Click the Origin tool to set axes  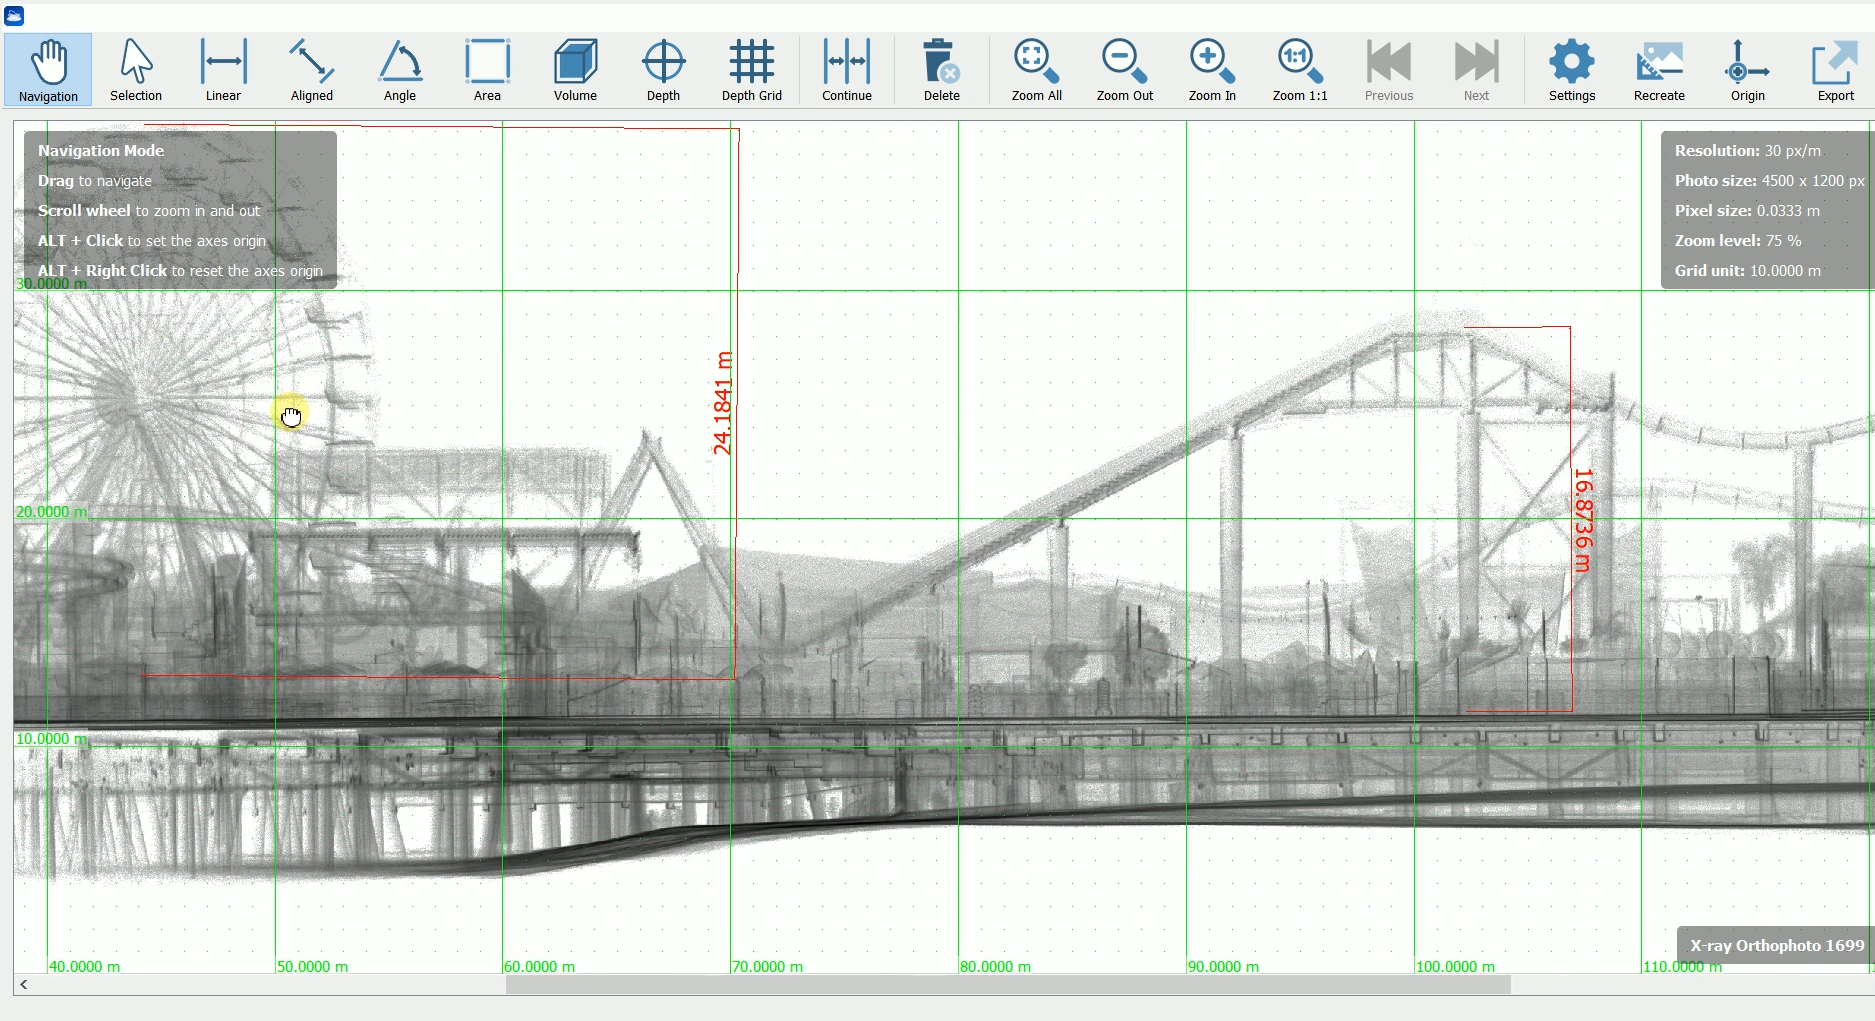click(x=1747, y=68)
